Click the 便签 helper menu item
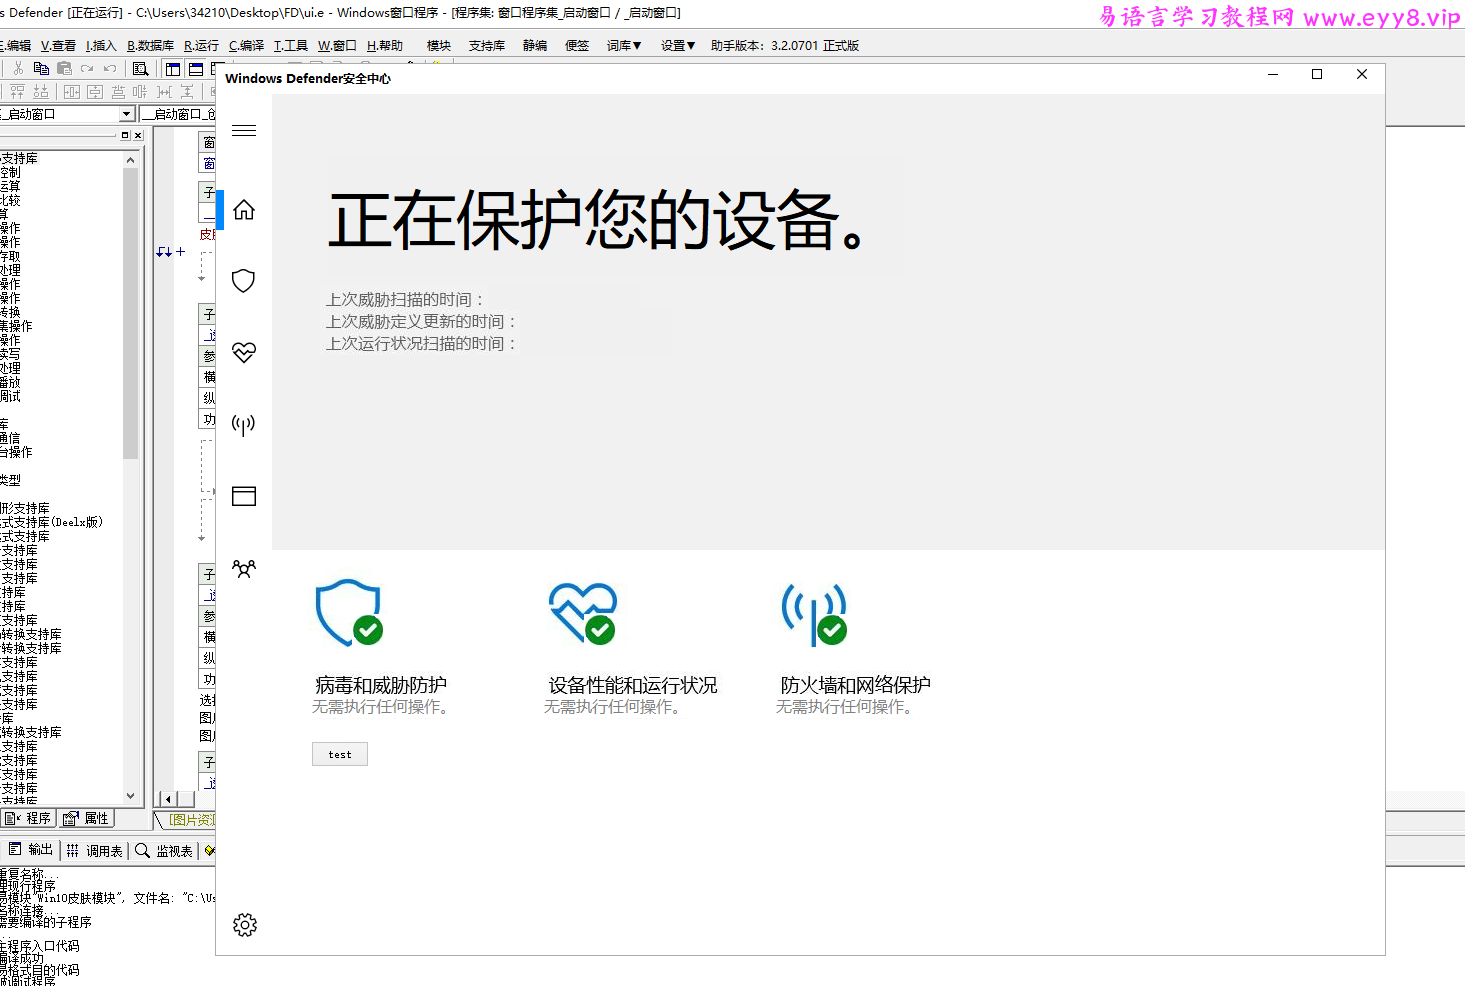The image size is (1465, 986). click(x=577, y=45)
